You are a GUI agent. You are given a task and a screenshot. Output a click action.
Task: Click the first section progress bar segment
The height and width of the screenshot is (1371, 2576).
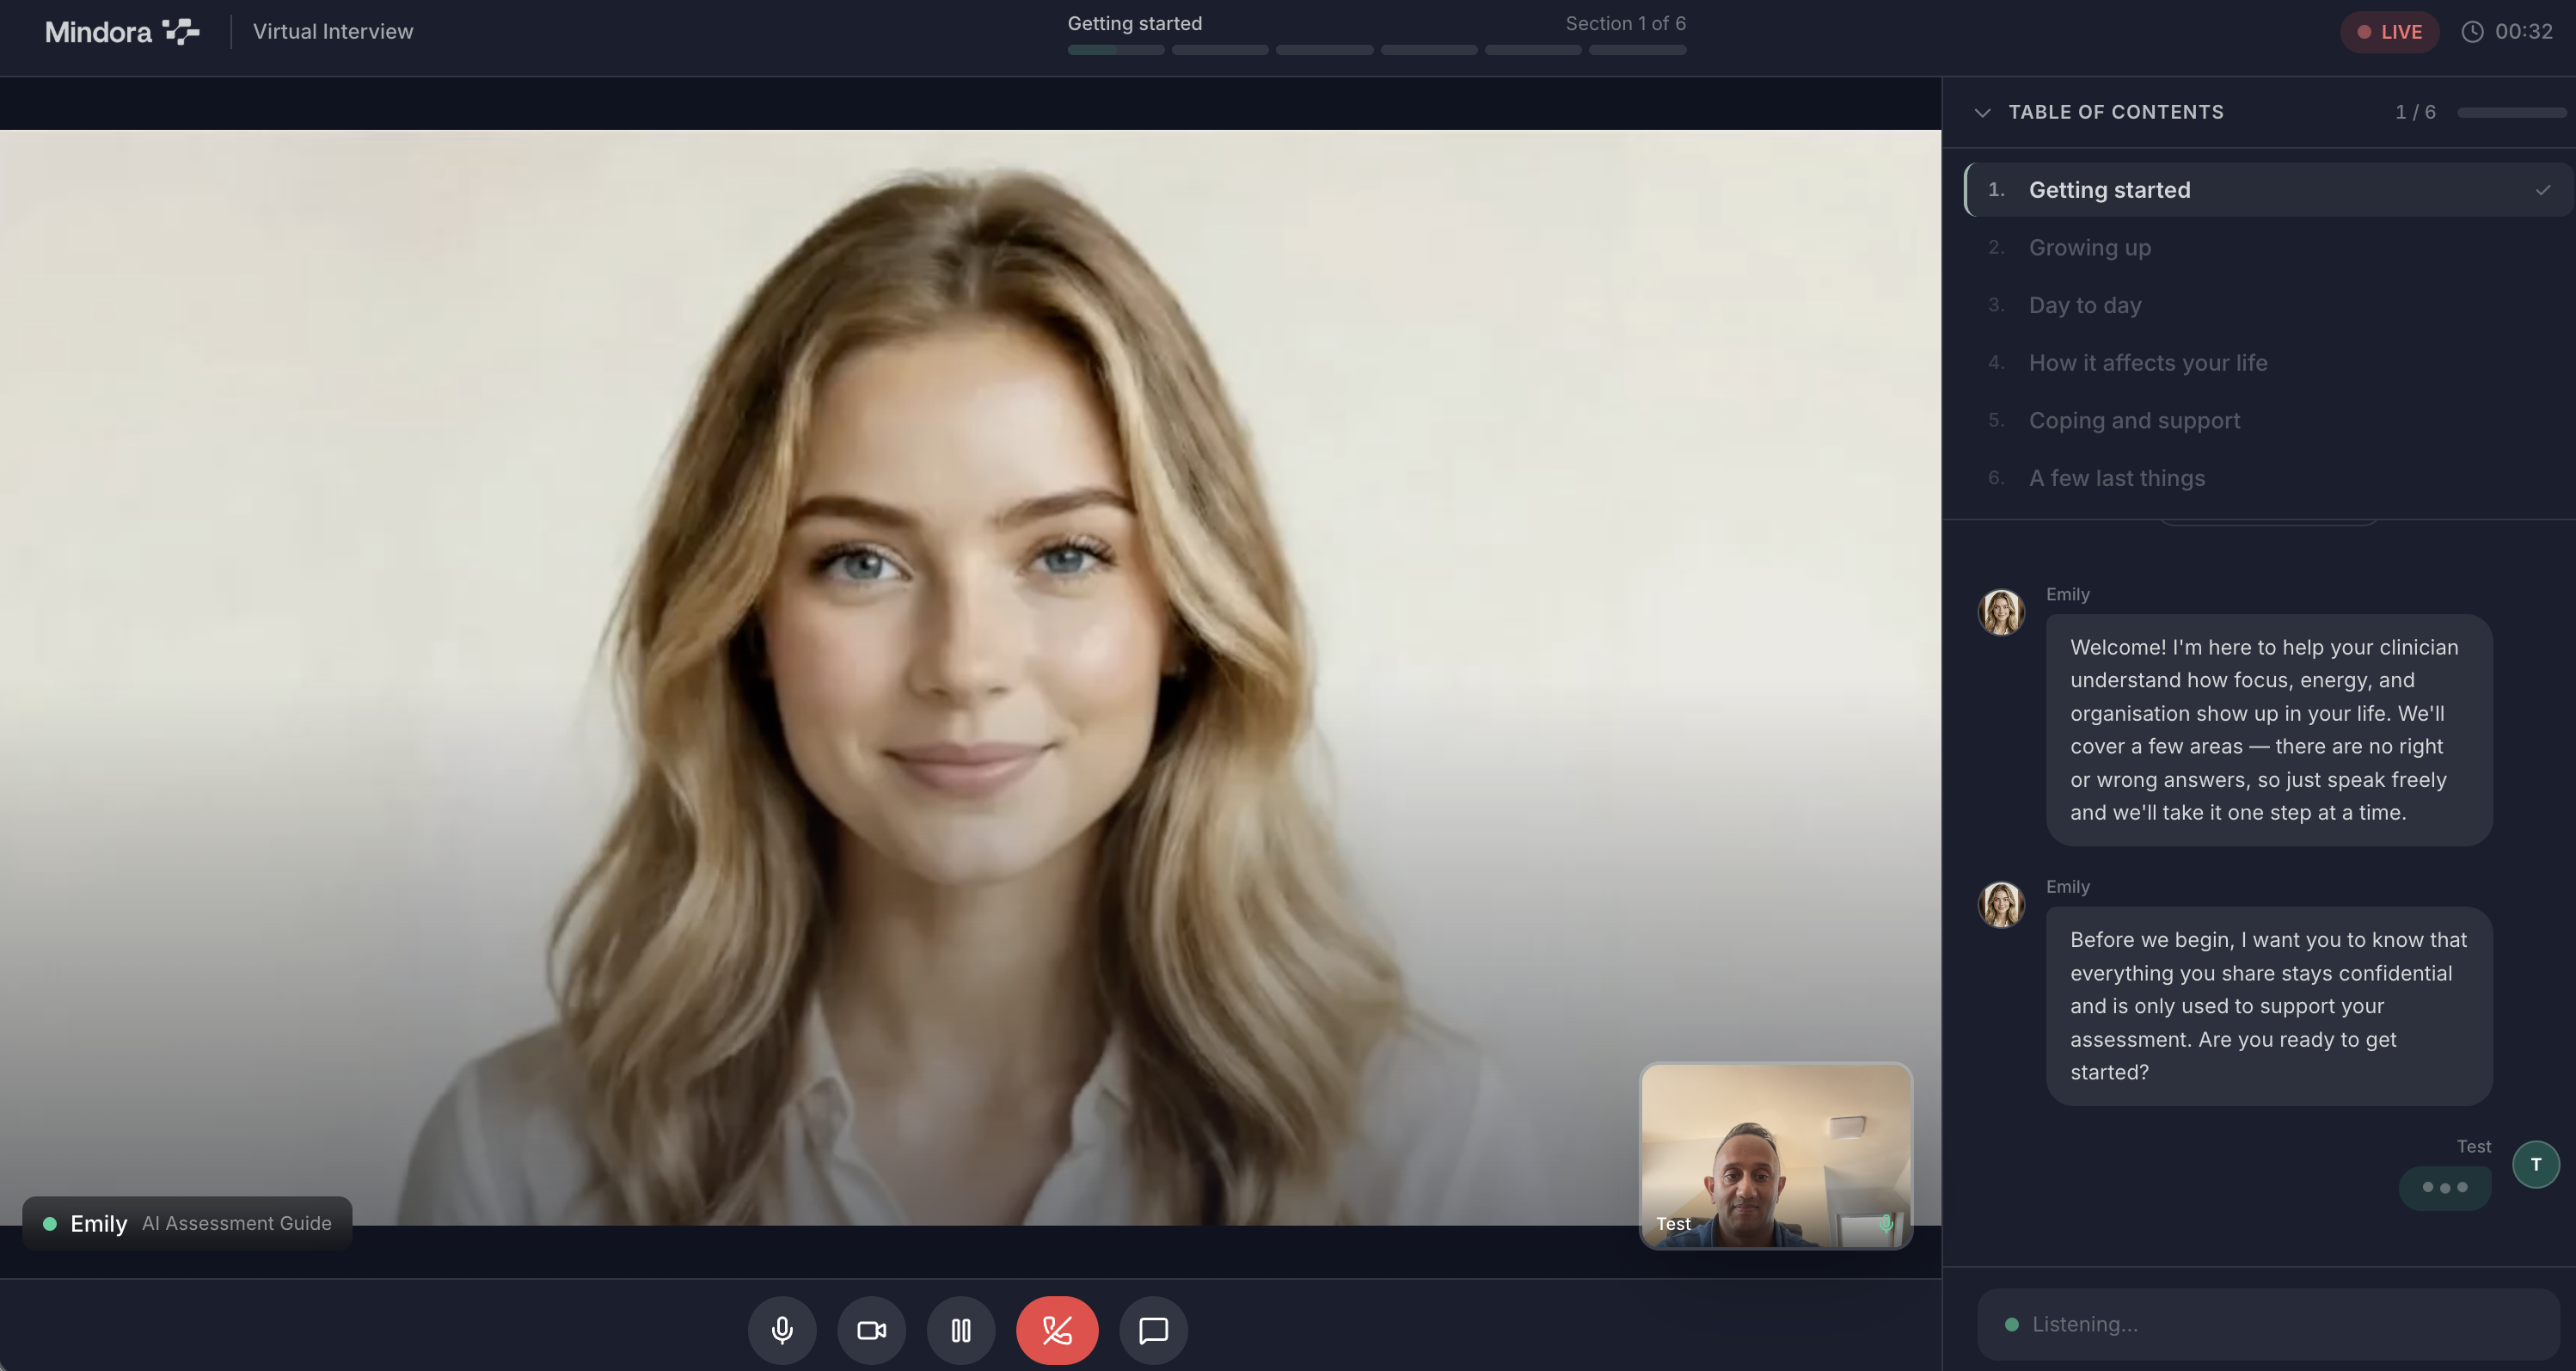point(1115,50)
